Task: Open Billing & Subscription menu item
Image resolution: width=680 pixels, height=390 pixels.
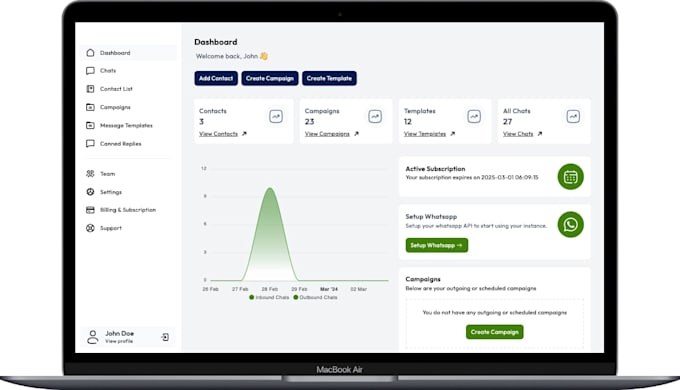Action: 129,210
